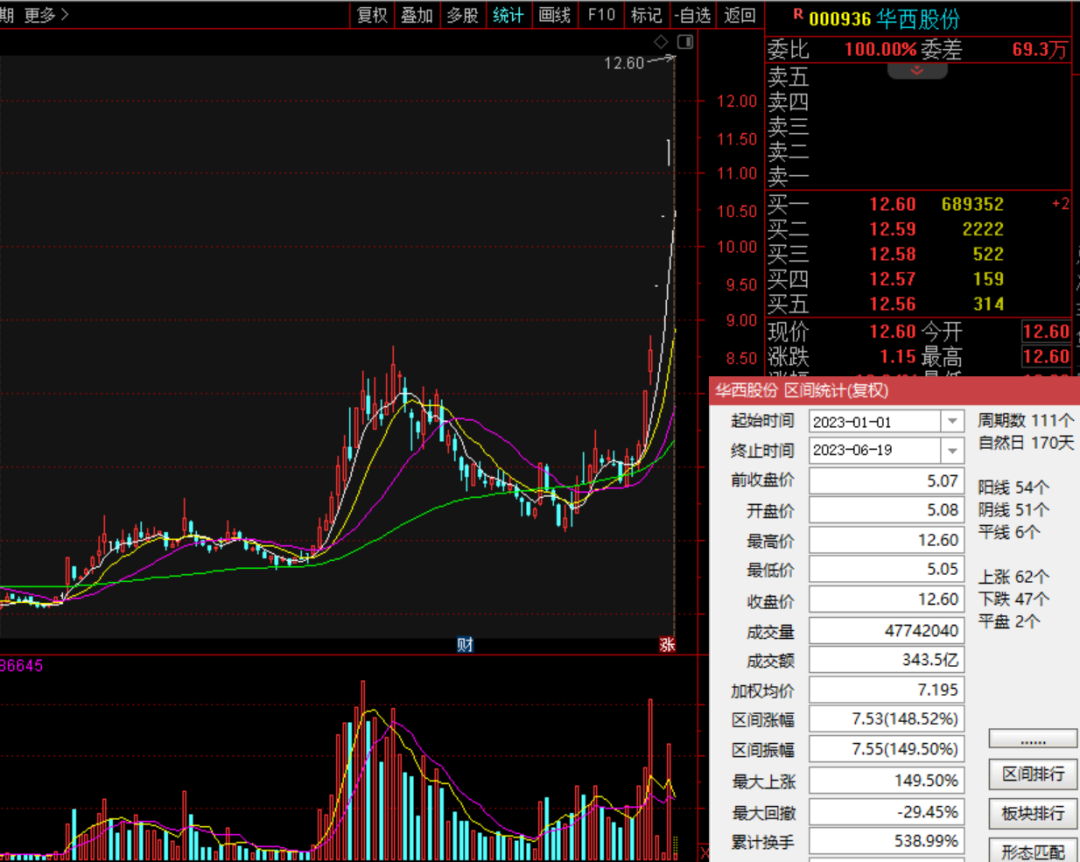Image resolution: width=1080 pixels, height=862 pixels.
Task: Click the 阳线 54个 statistic
Action: [1013, 488]
